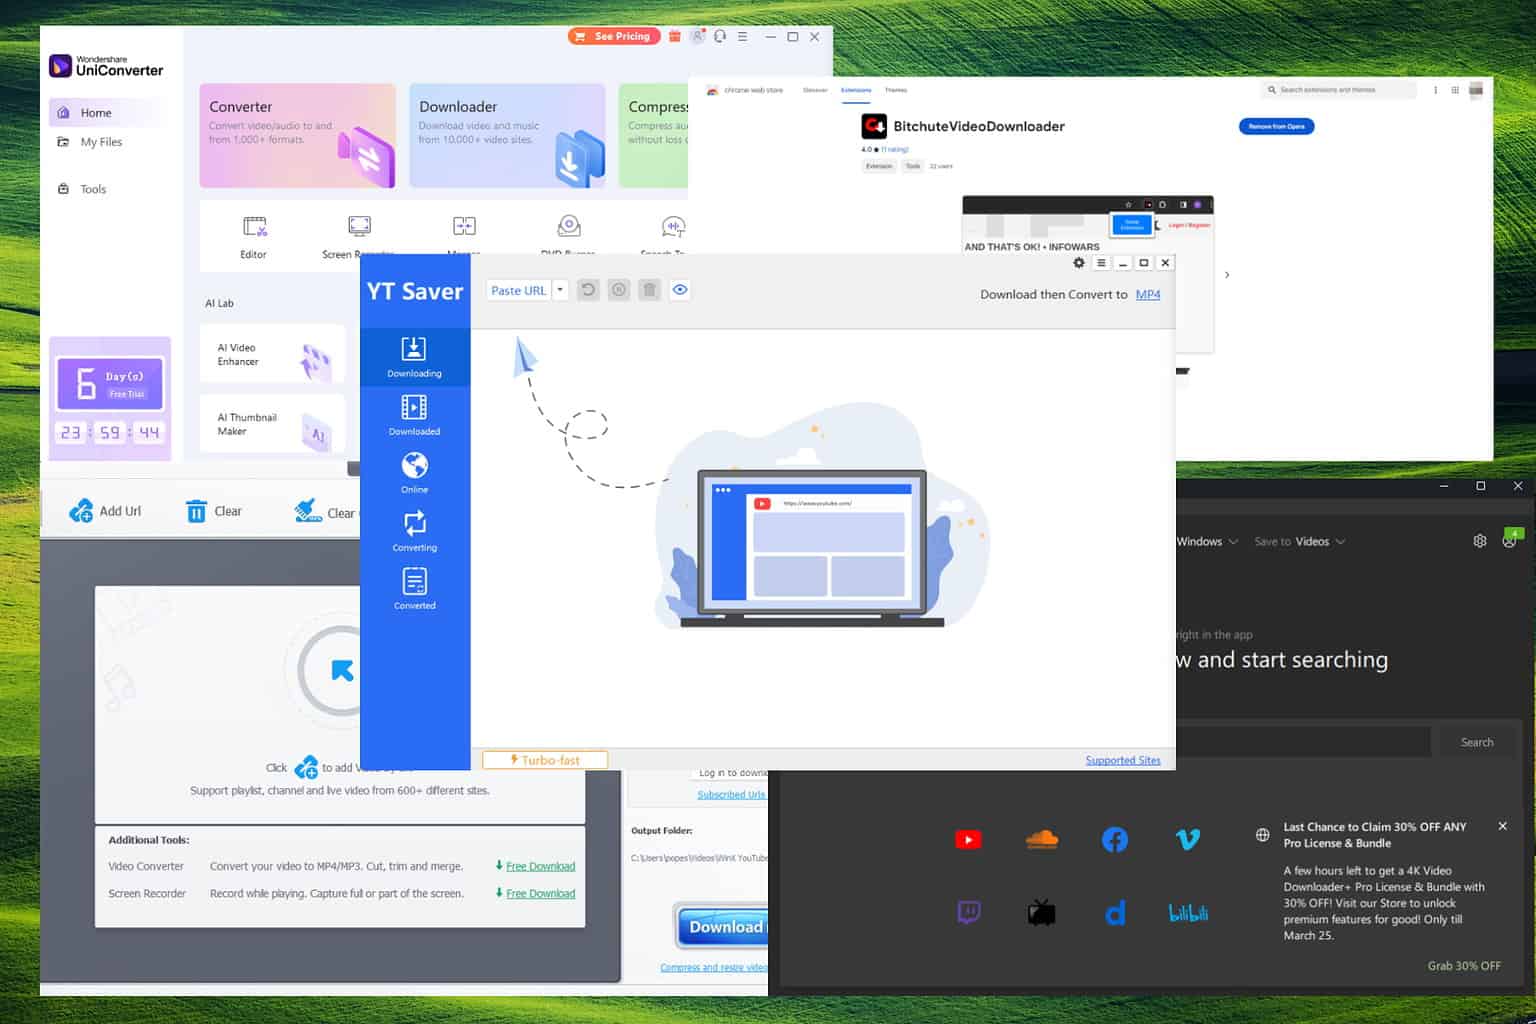The height and width of the screenshot is (1024, 1536).
Task: Select the Vimeo icon in supported sites
Action: [x=1187, y=839]
